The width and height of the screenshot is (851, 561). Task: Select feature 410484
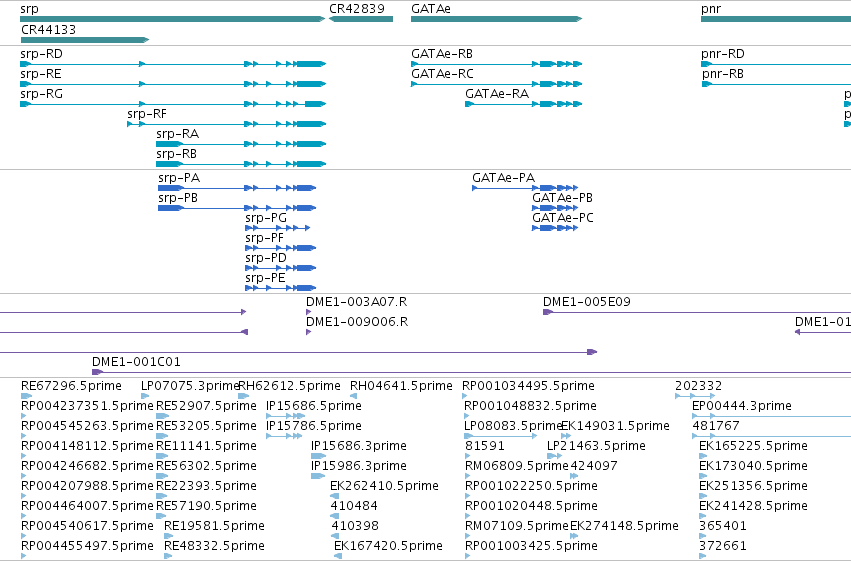coord(335,517)
